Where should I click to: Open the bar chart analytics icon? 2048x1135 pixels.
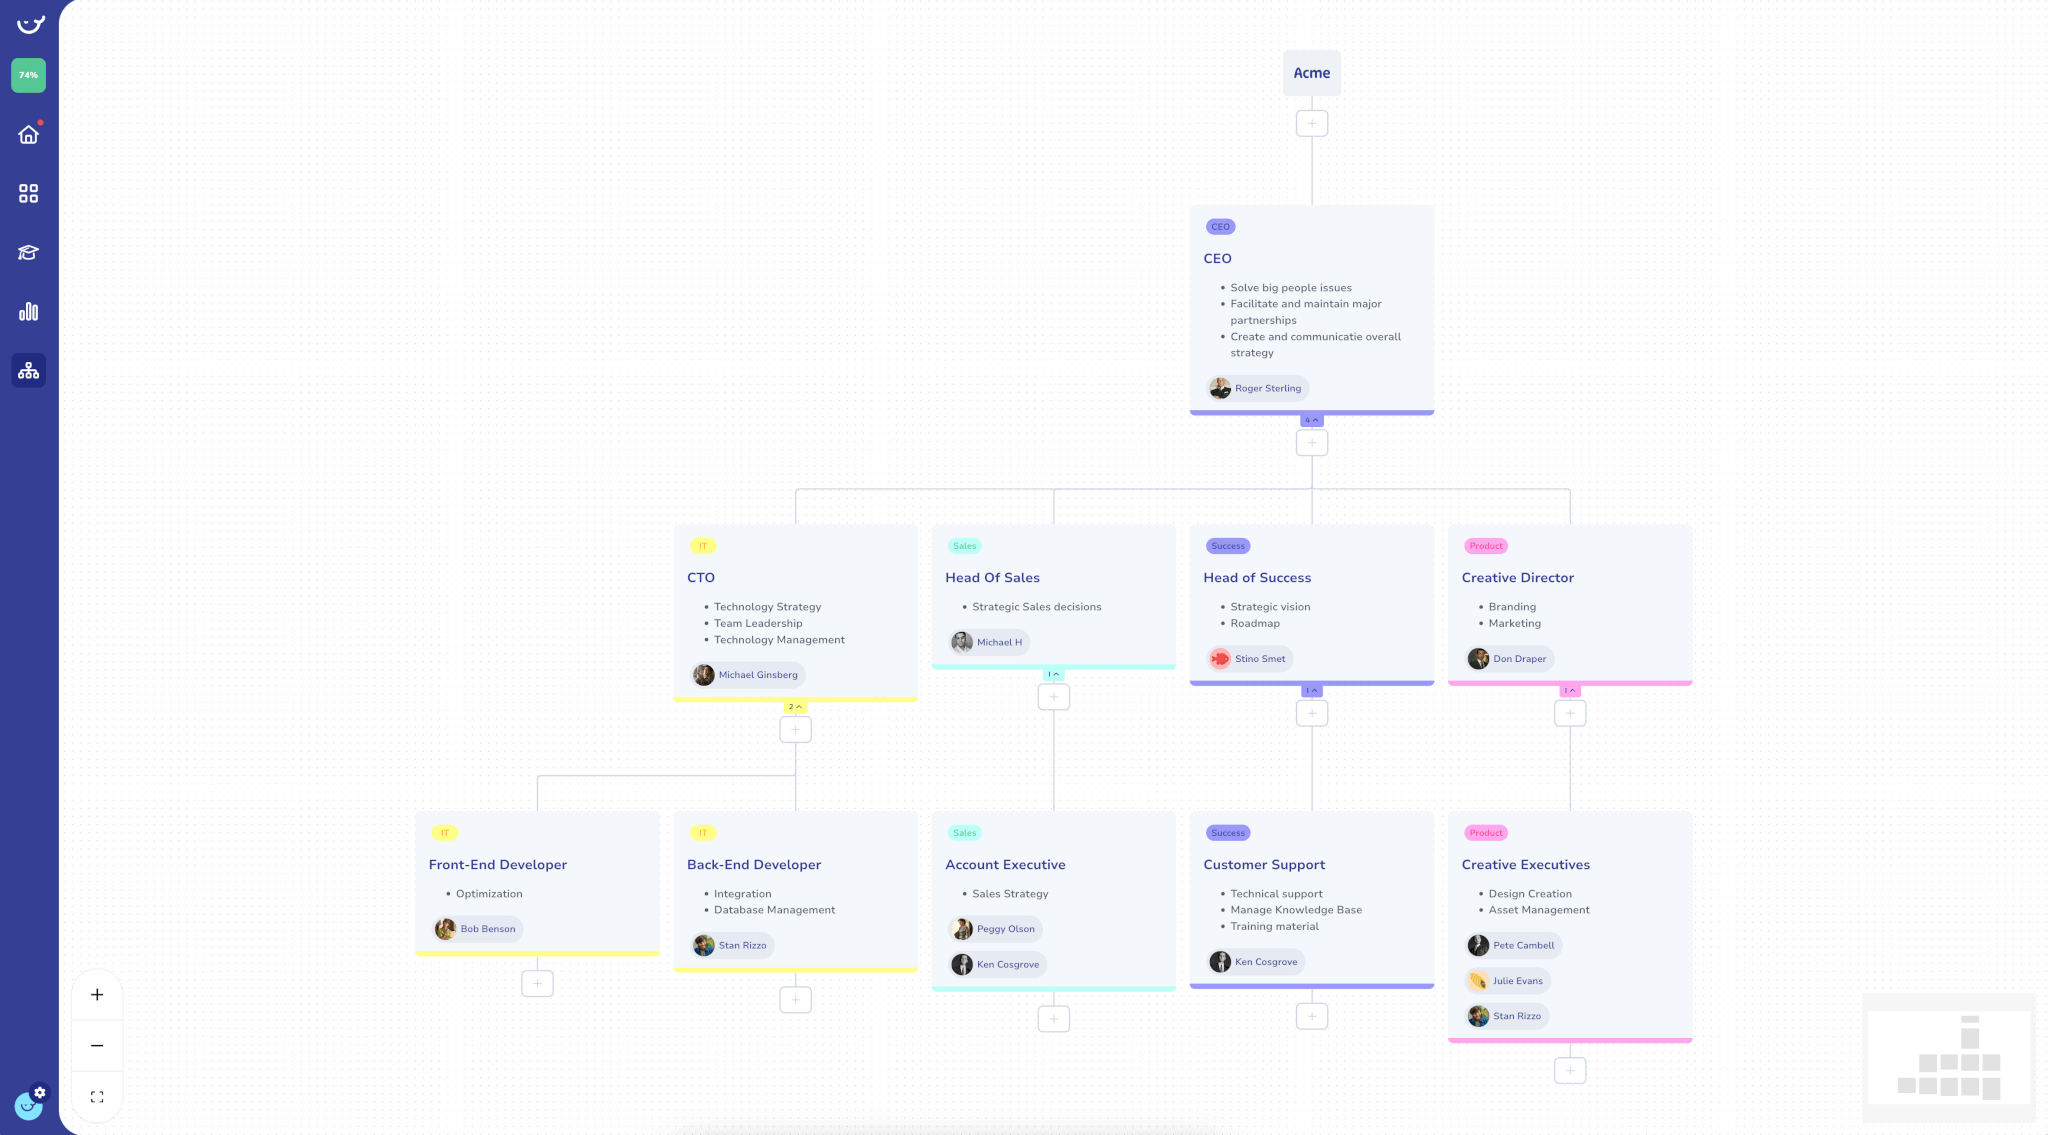[x=28, y=311]
